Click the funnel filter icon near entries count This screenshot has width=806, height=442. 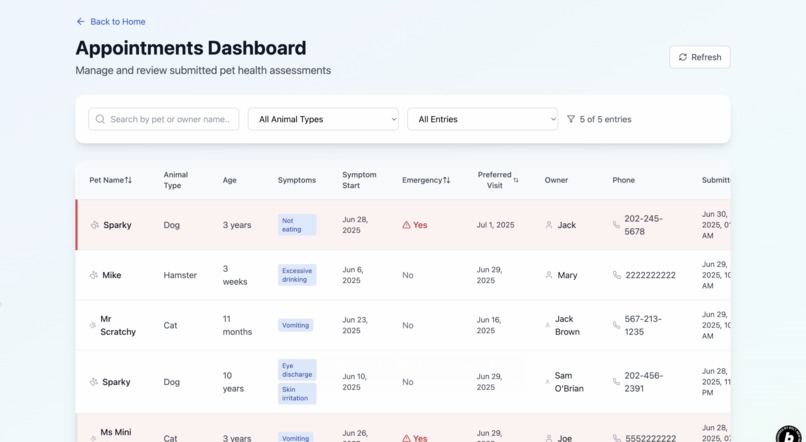571,119
